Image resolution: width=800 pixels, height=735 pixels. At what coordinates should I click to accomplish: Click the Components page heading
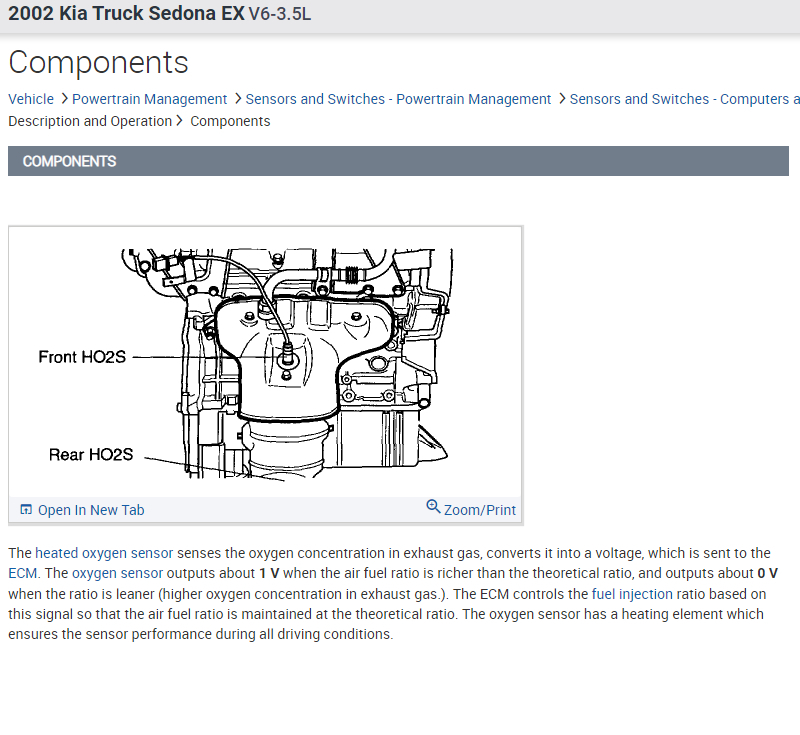click(98, 63)
